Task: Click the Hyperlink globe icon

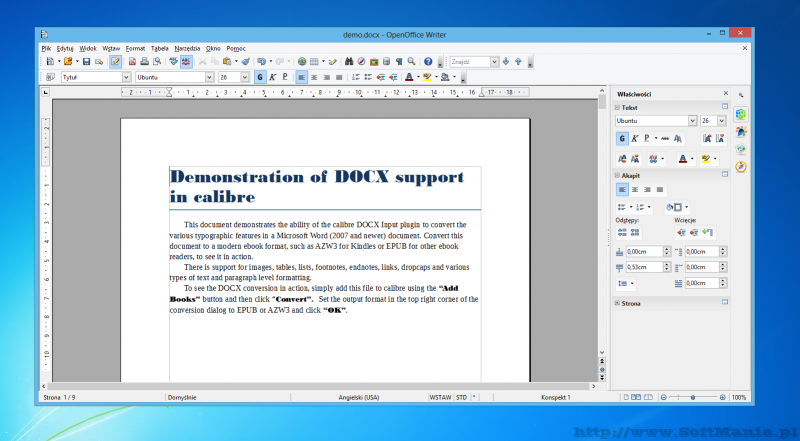Action: 302,62
